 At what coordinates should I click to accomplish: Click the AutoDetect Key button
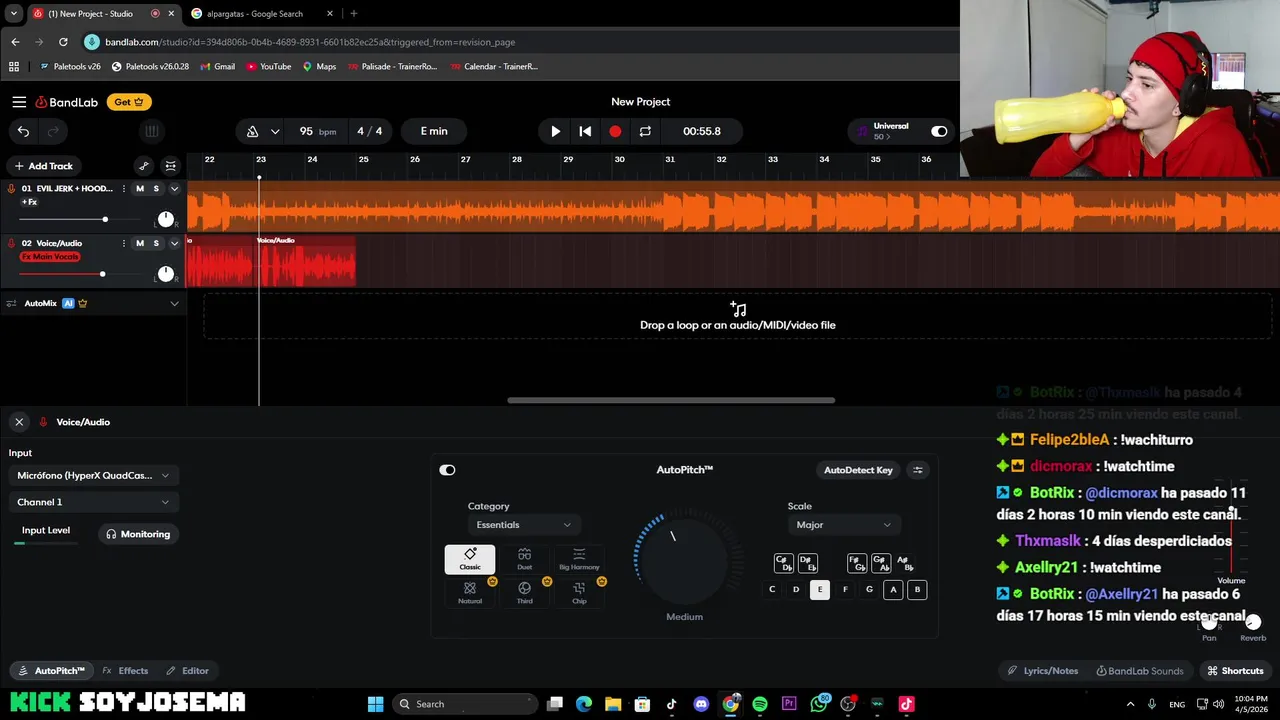point(858,470)
